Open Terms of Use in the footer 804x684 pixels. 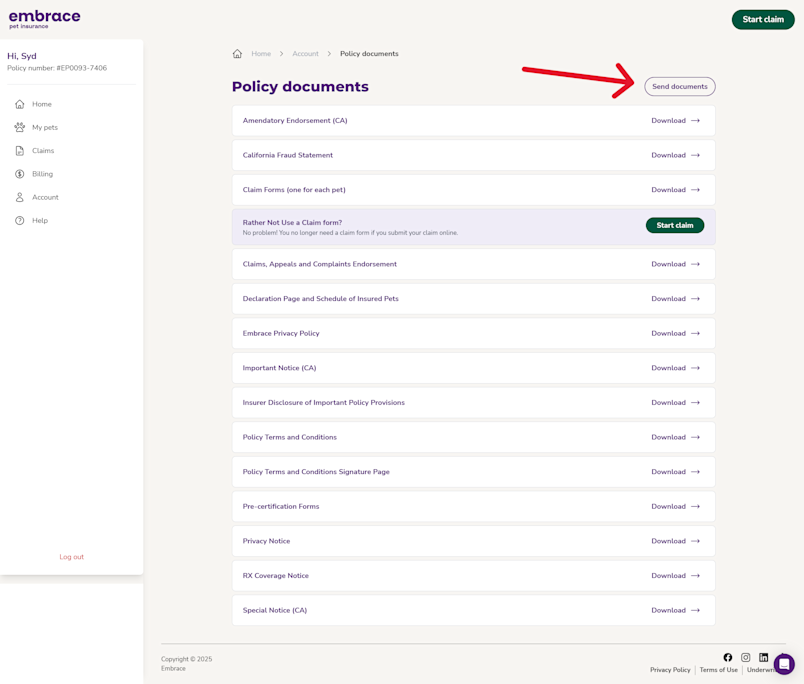(718, 670)
